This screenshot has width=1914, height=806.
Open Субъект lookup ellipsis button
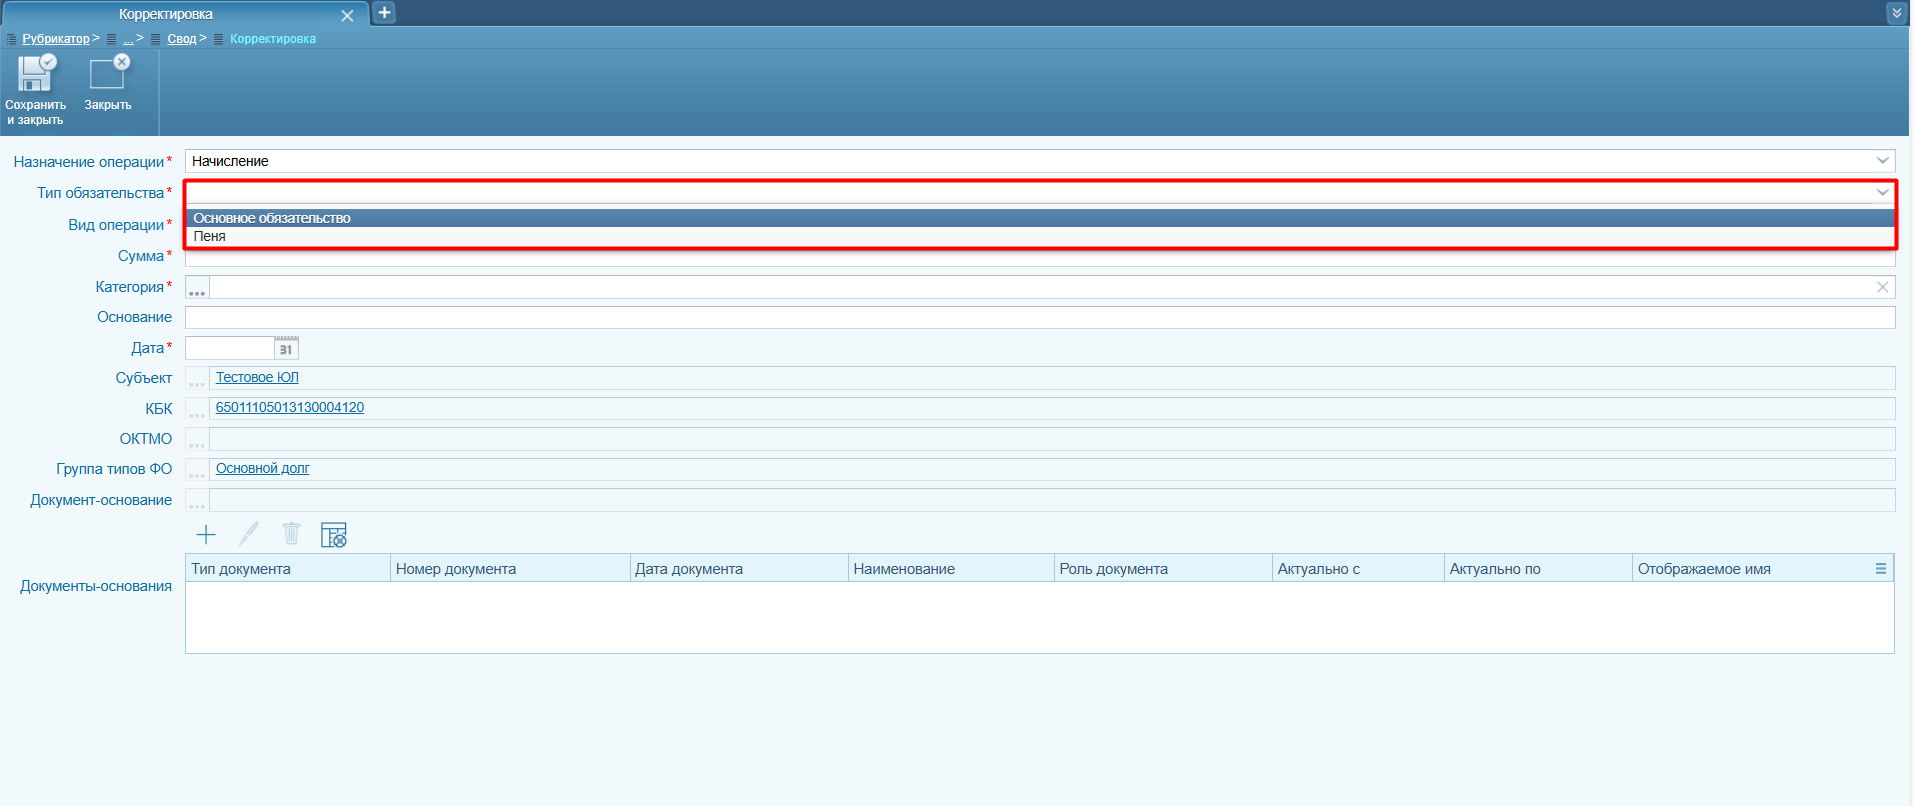[197, 378]
